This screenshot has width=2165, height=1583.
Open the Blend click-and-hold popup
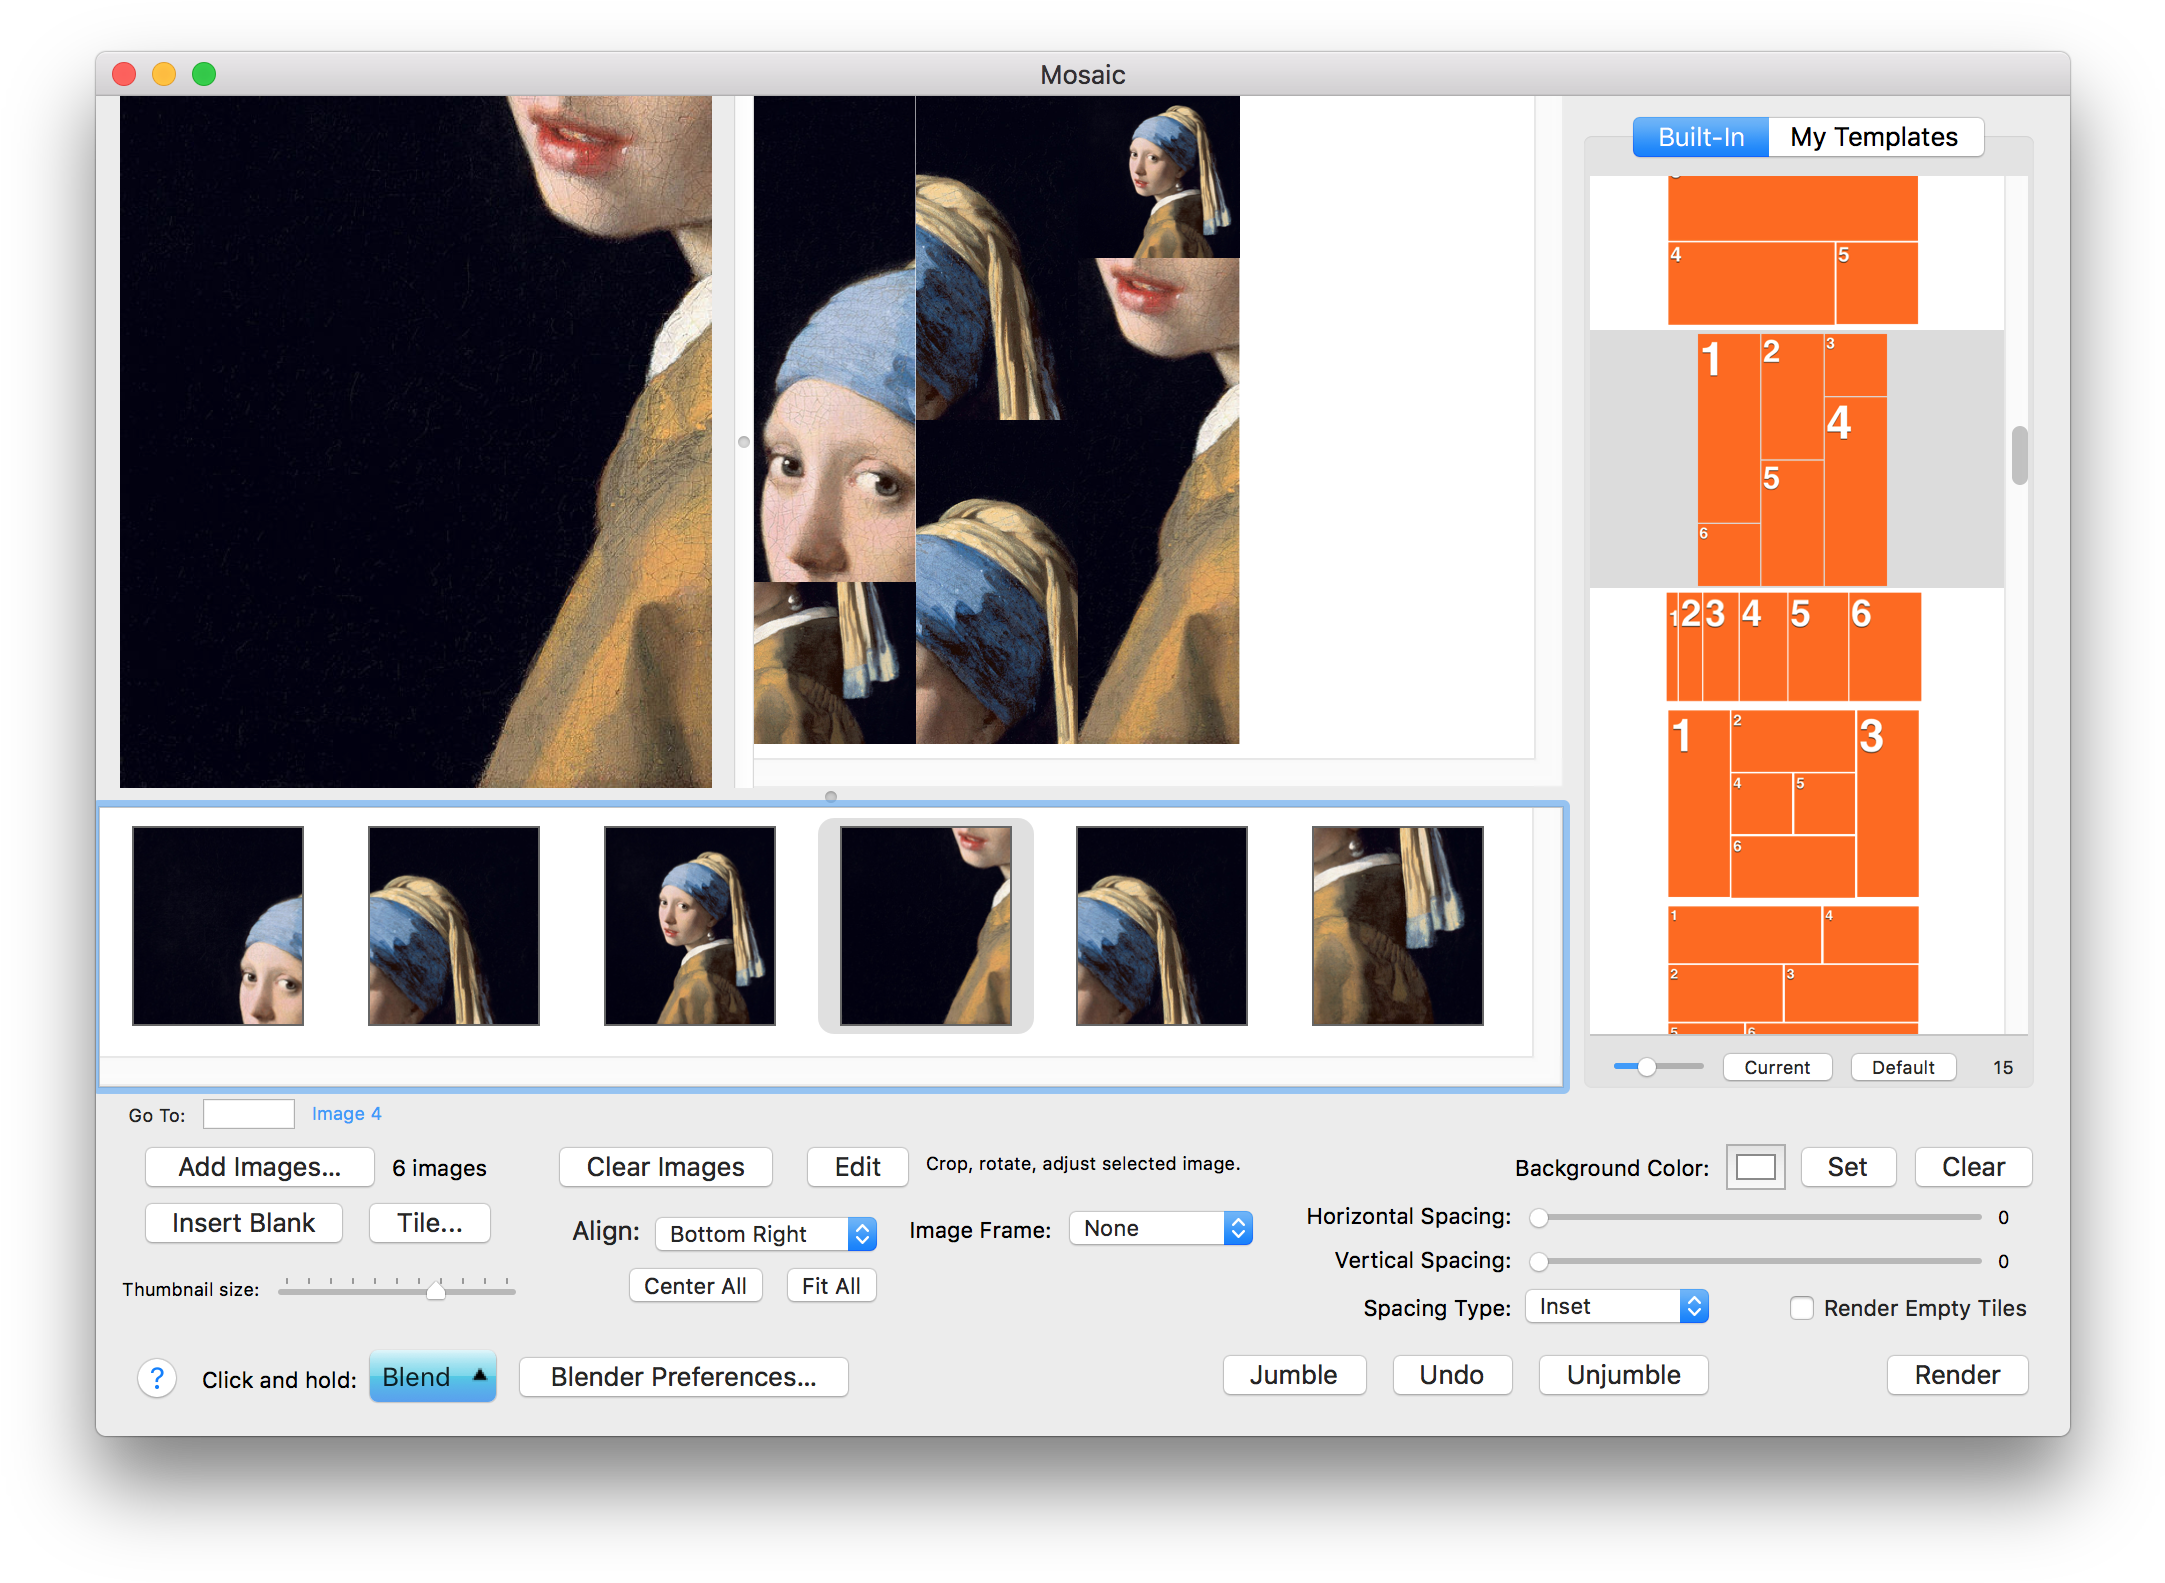tap(433, 1377)
